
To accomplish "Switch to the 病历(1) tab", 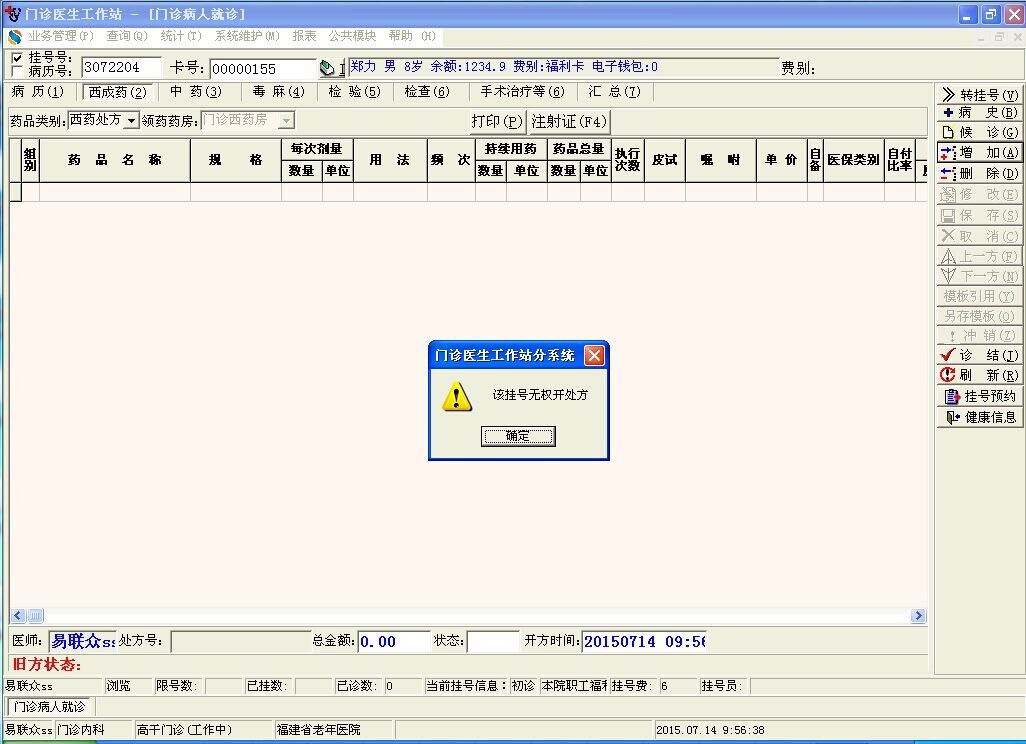I will point(38,92).
